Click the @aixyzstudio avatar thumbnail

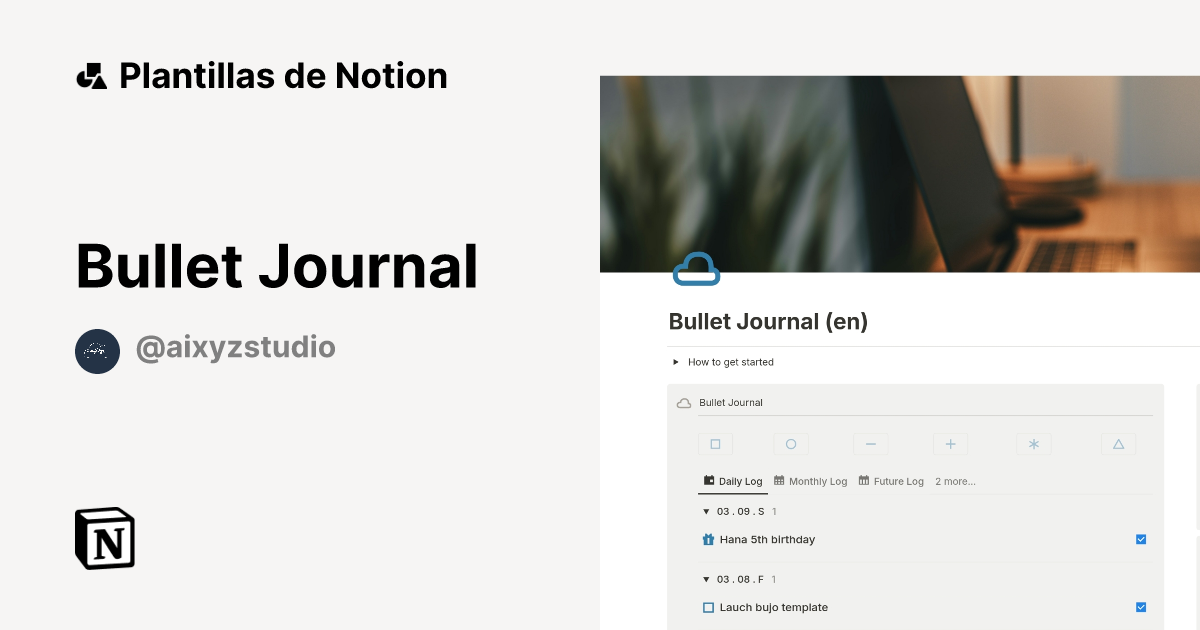[97, 351]
